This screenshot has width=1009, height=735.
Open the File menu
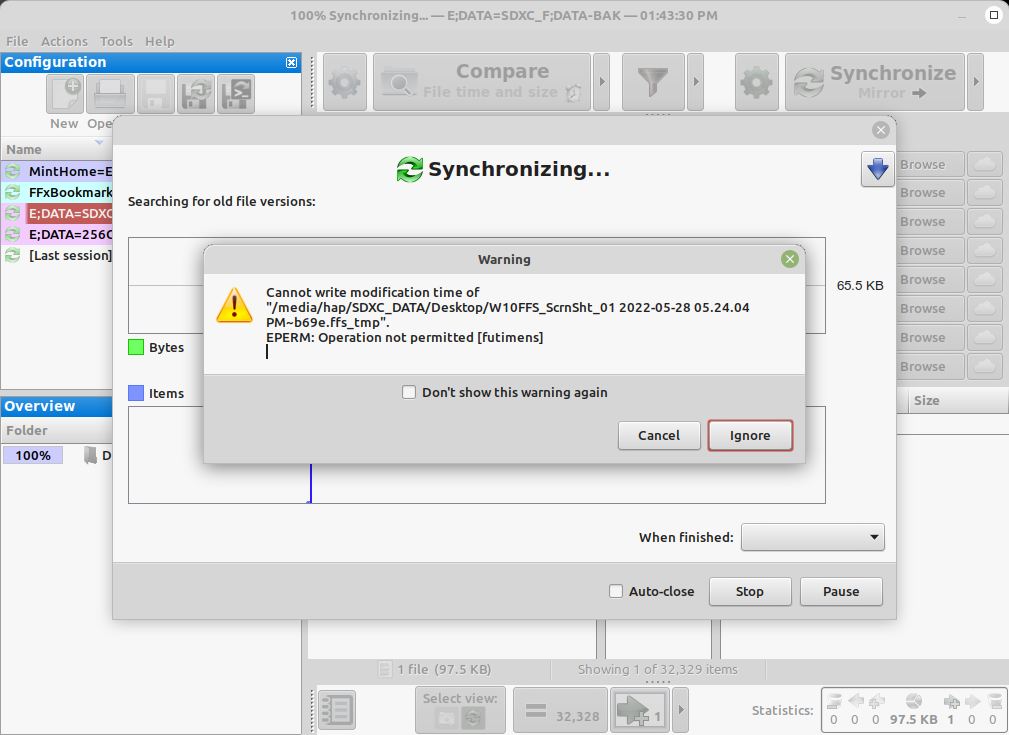[x=17, y=41]
